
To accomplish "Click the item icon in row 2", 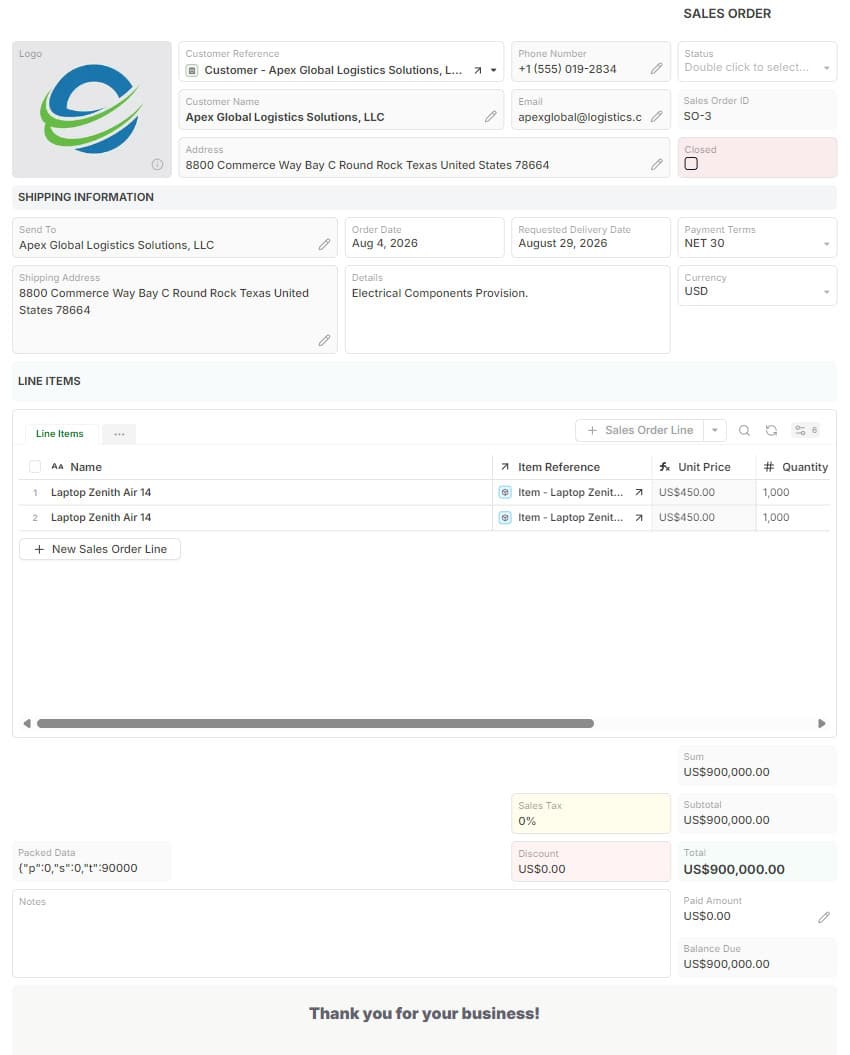I will pyautogui.click(x=505, y=517).
